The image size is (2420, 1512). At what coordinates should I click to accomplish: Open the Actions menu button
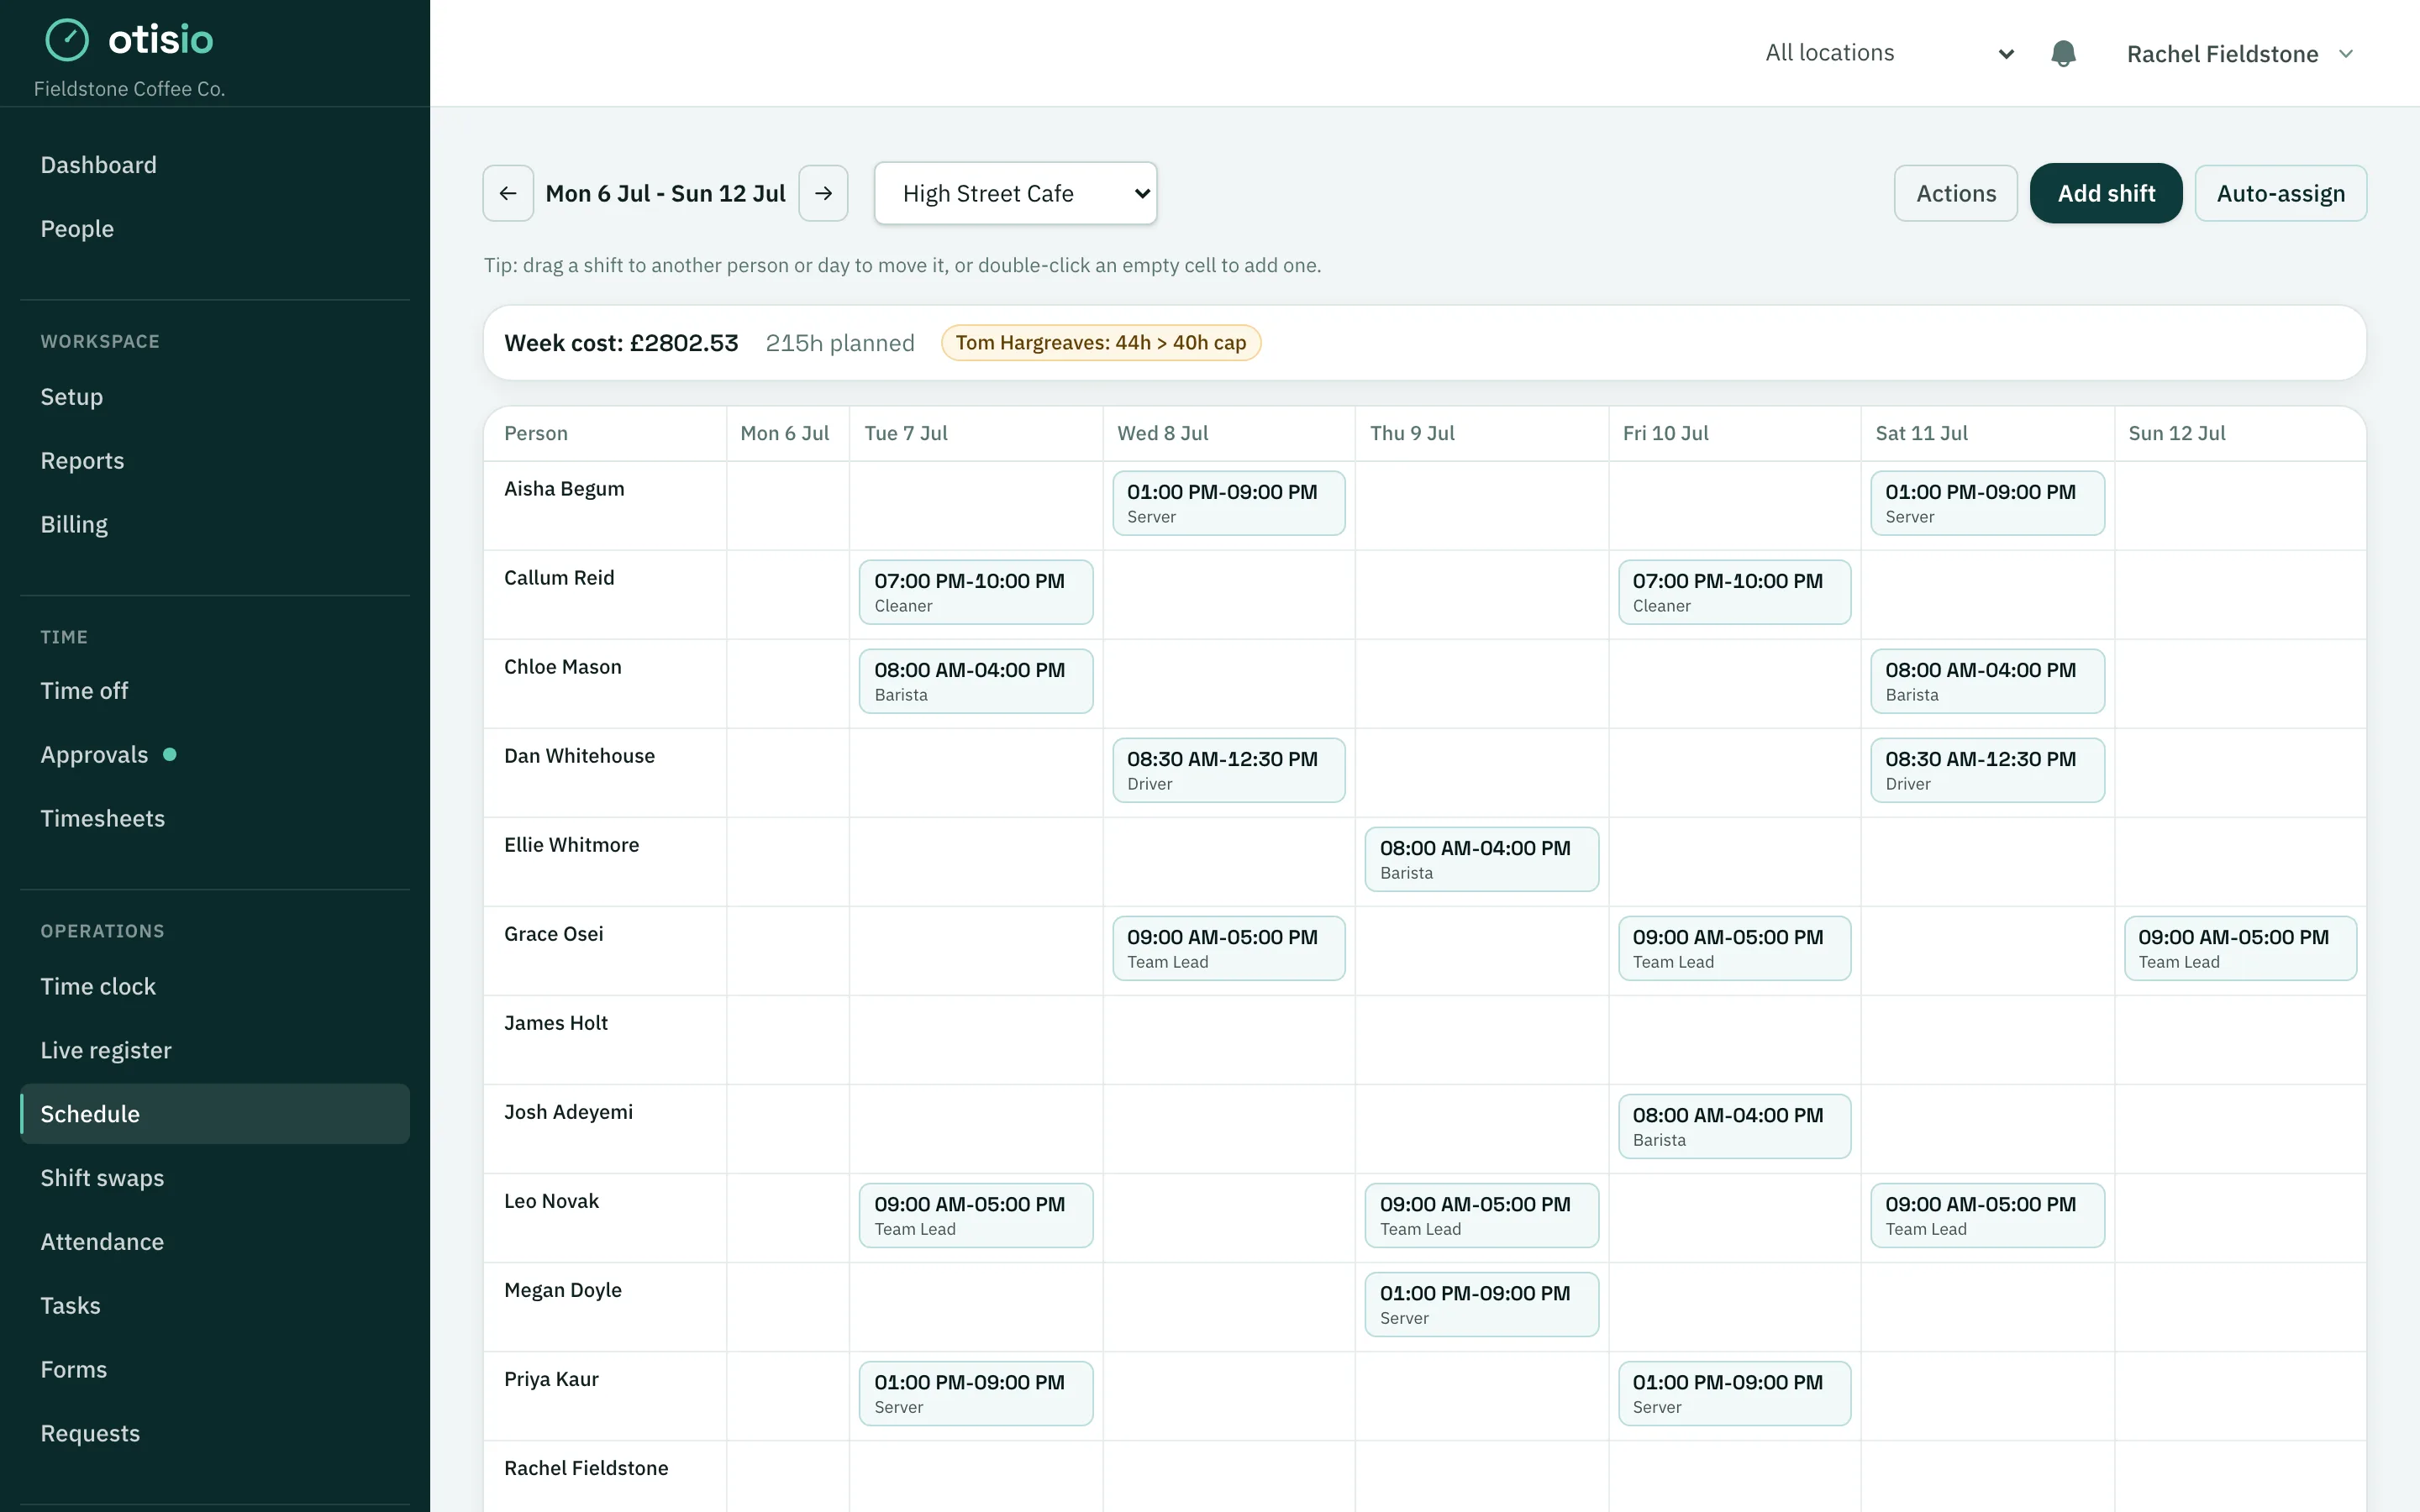tap(1955, 193)
